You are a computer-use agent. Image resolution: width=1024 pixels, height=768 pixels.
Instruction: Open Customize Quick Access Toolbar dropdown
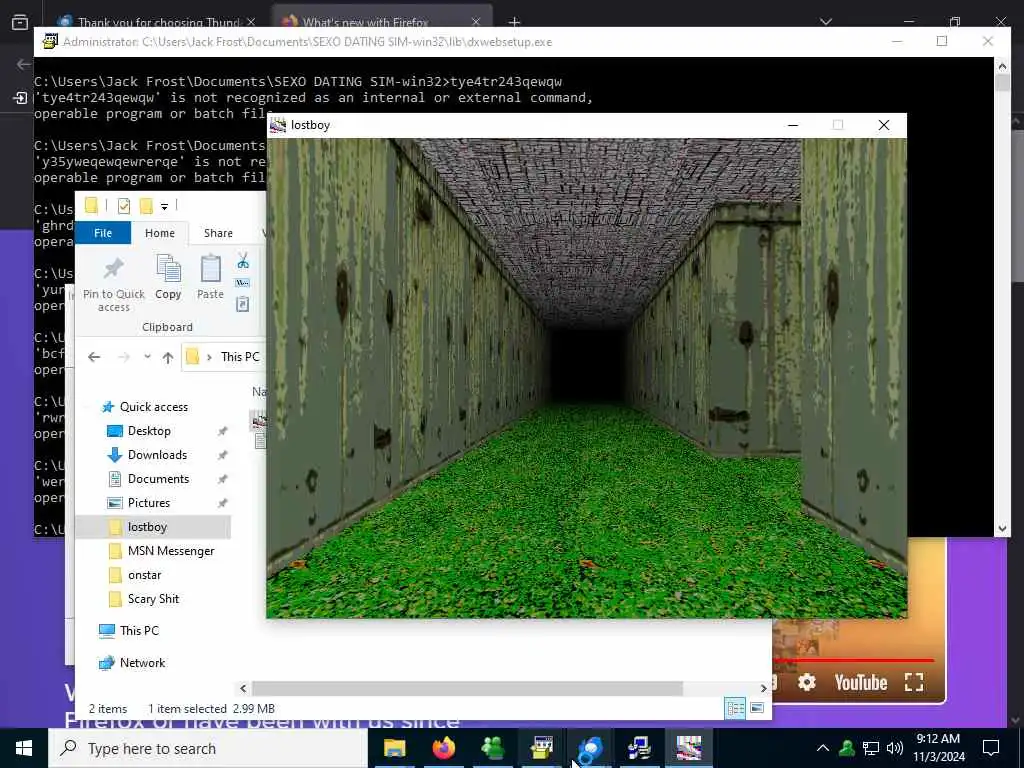tap(165, 207)
